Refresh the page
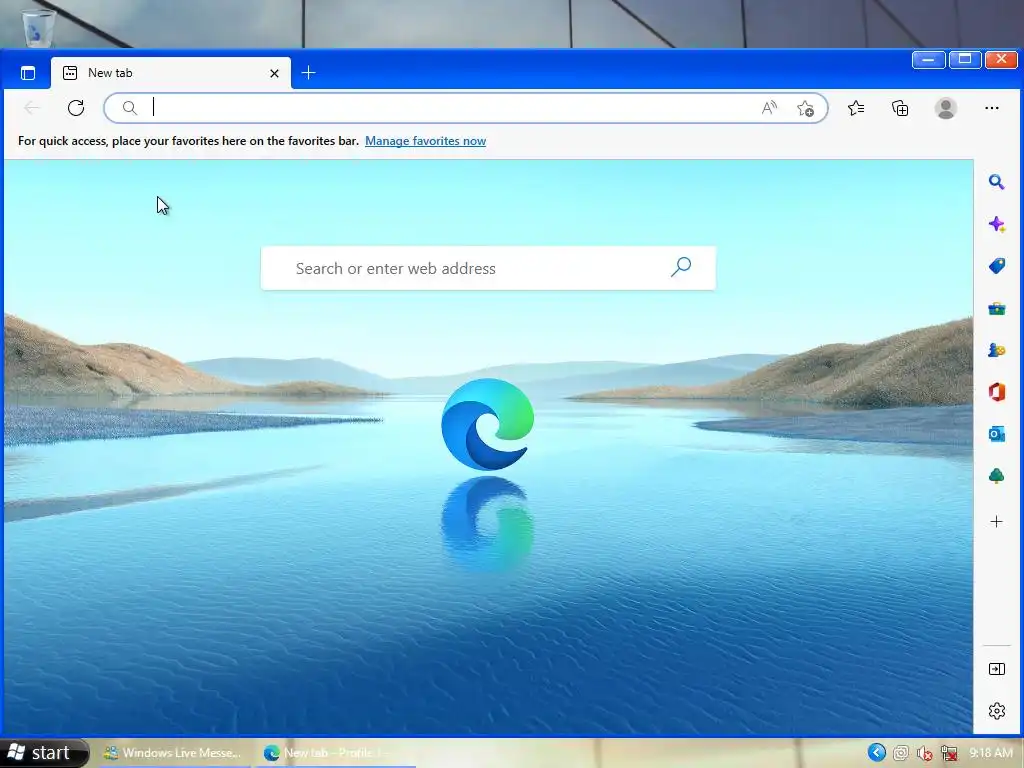The width and height of the screenshot is (1024, 768). click(76, 108)
